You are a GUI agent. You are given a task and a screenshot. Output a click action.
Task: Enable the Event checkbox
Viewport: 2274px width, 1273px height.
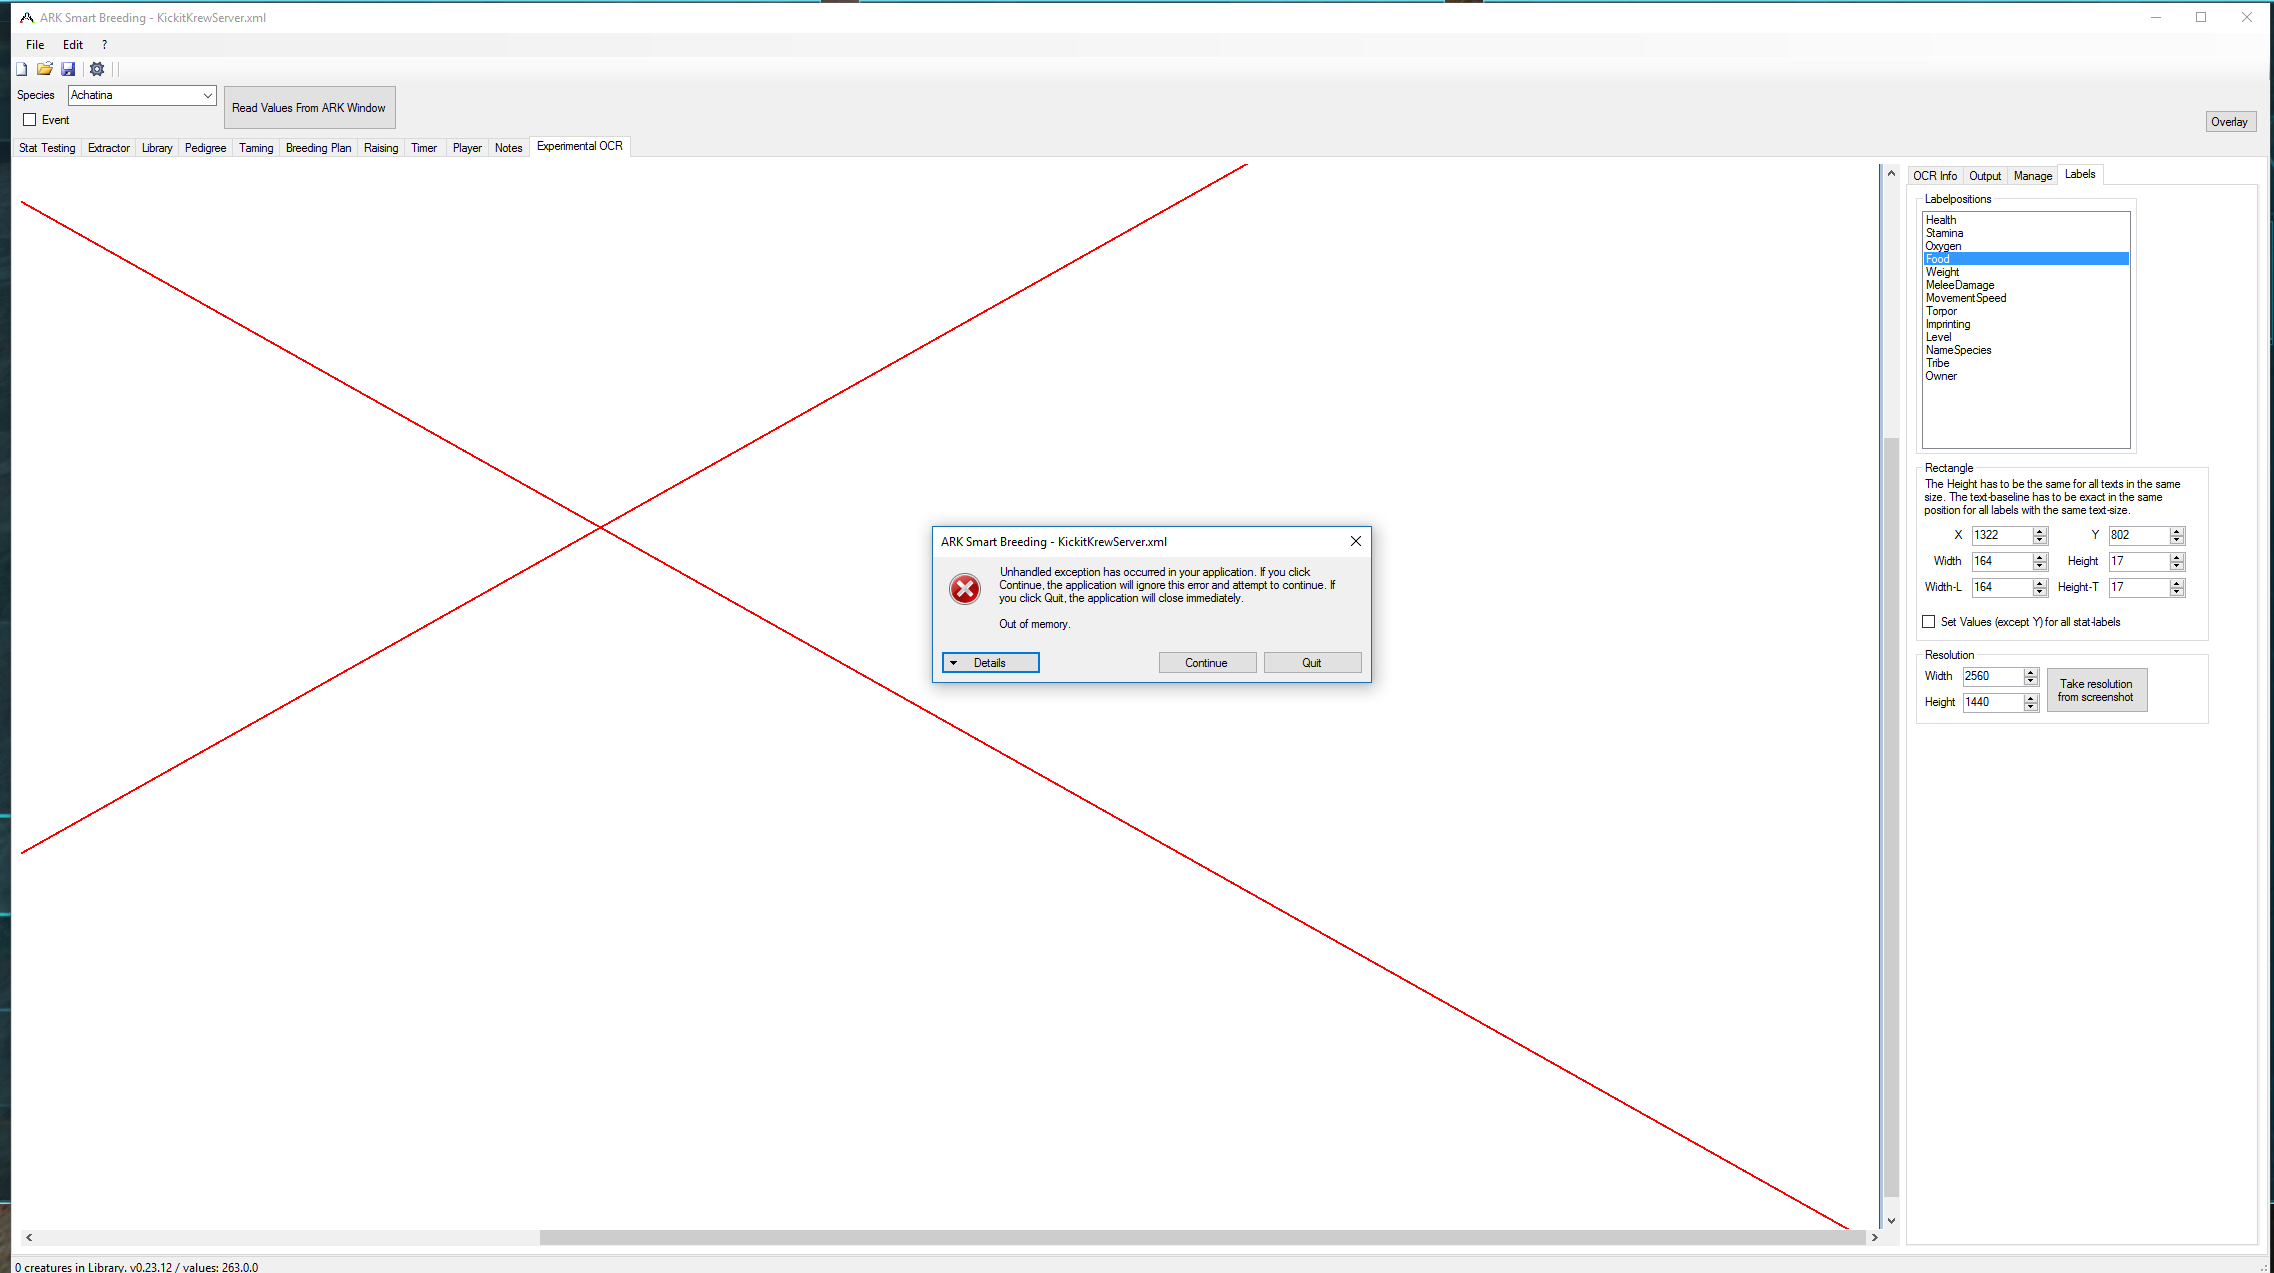[30, 119]
